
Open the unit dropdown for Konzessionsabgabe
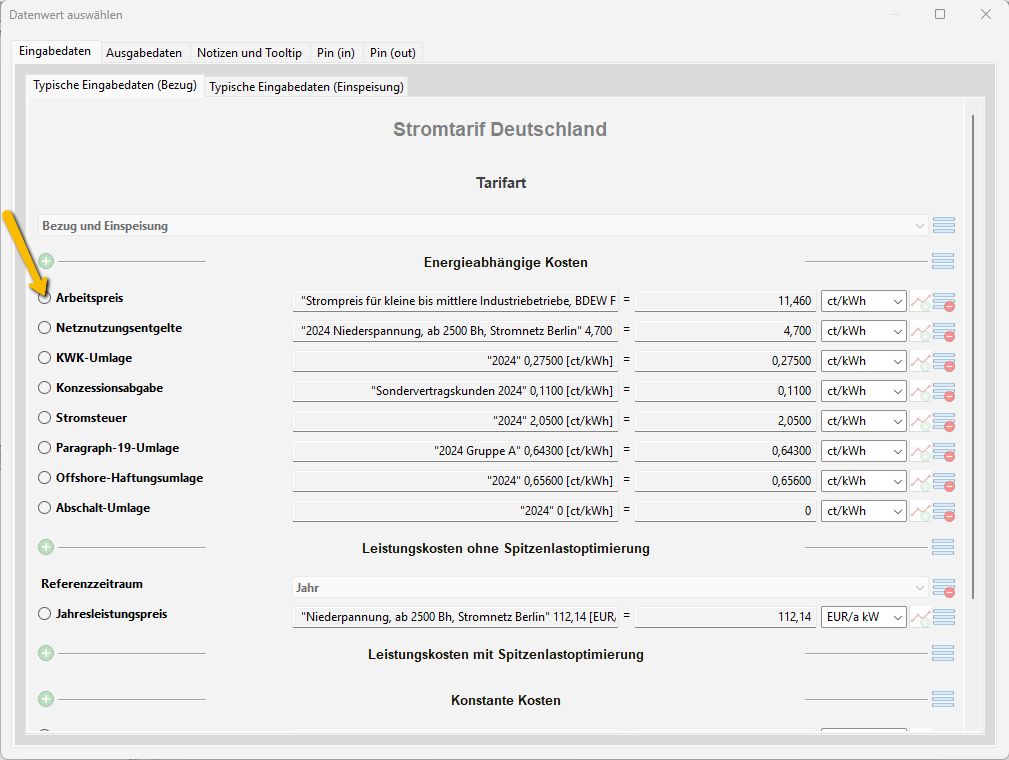(864, 391)
